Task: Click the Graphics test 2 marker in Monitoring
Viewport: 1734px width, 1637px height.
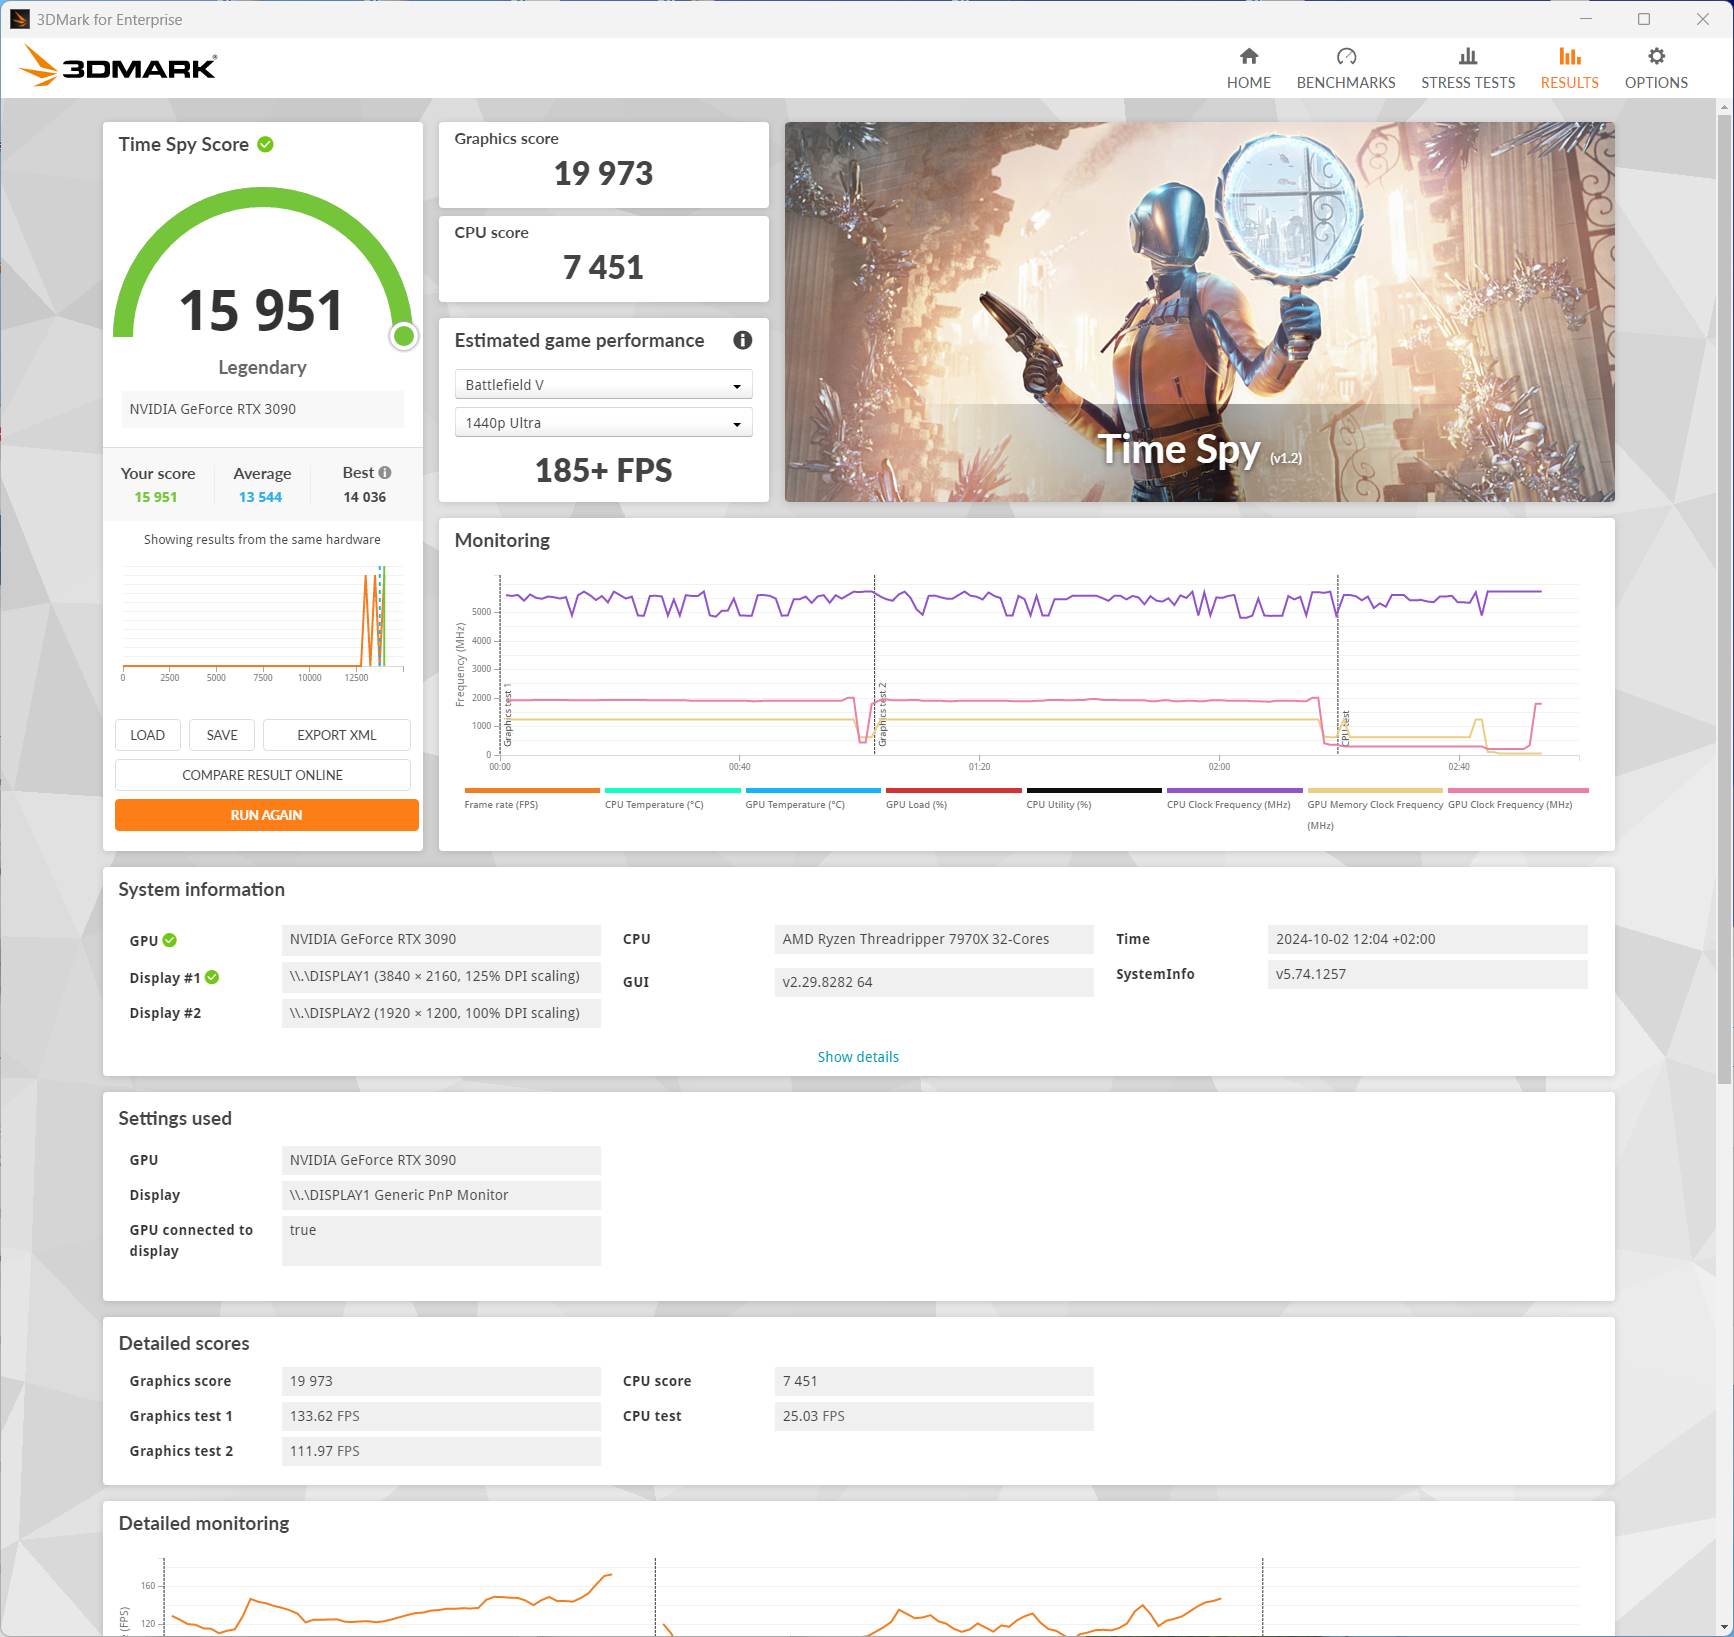Action: point(882,715)
